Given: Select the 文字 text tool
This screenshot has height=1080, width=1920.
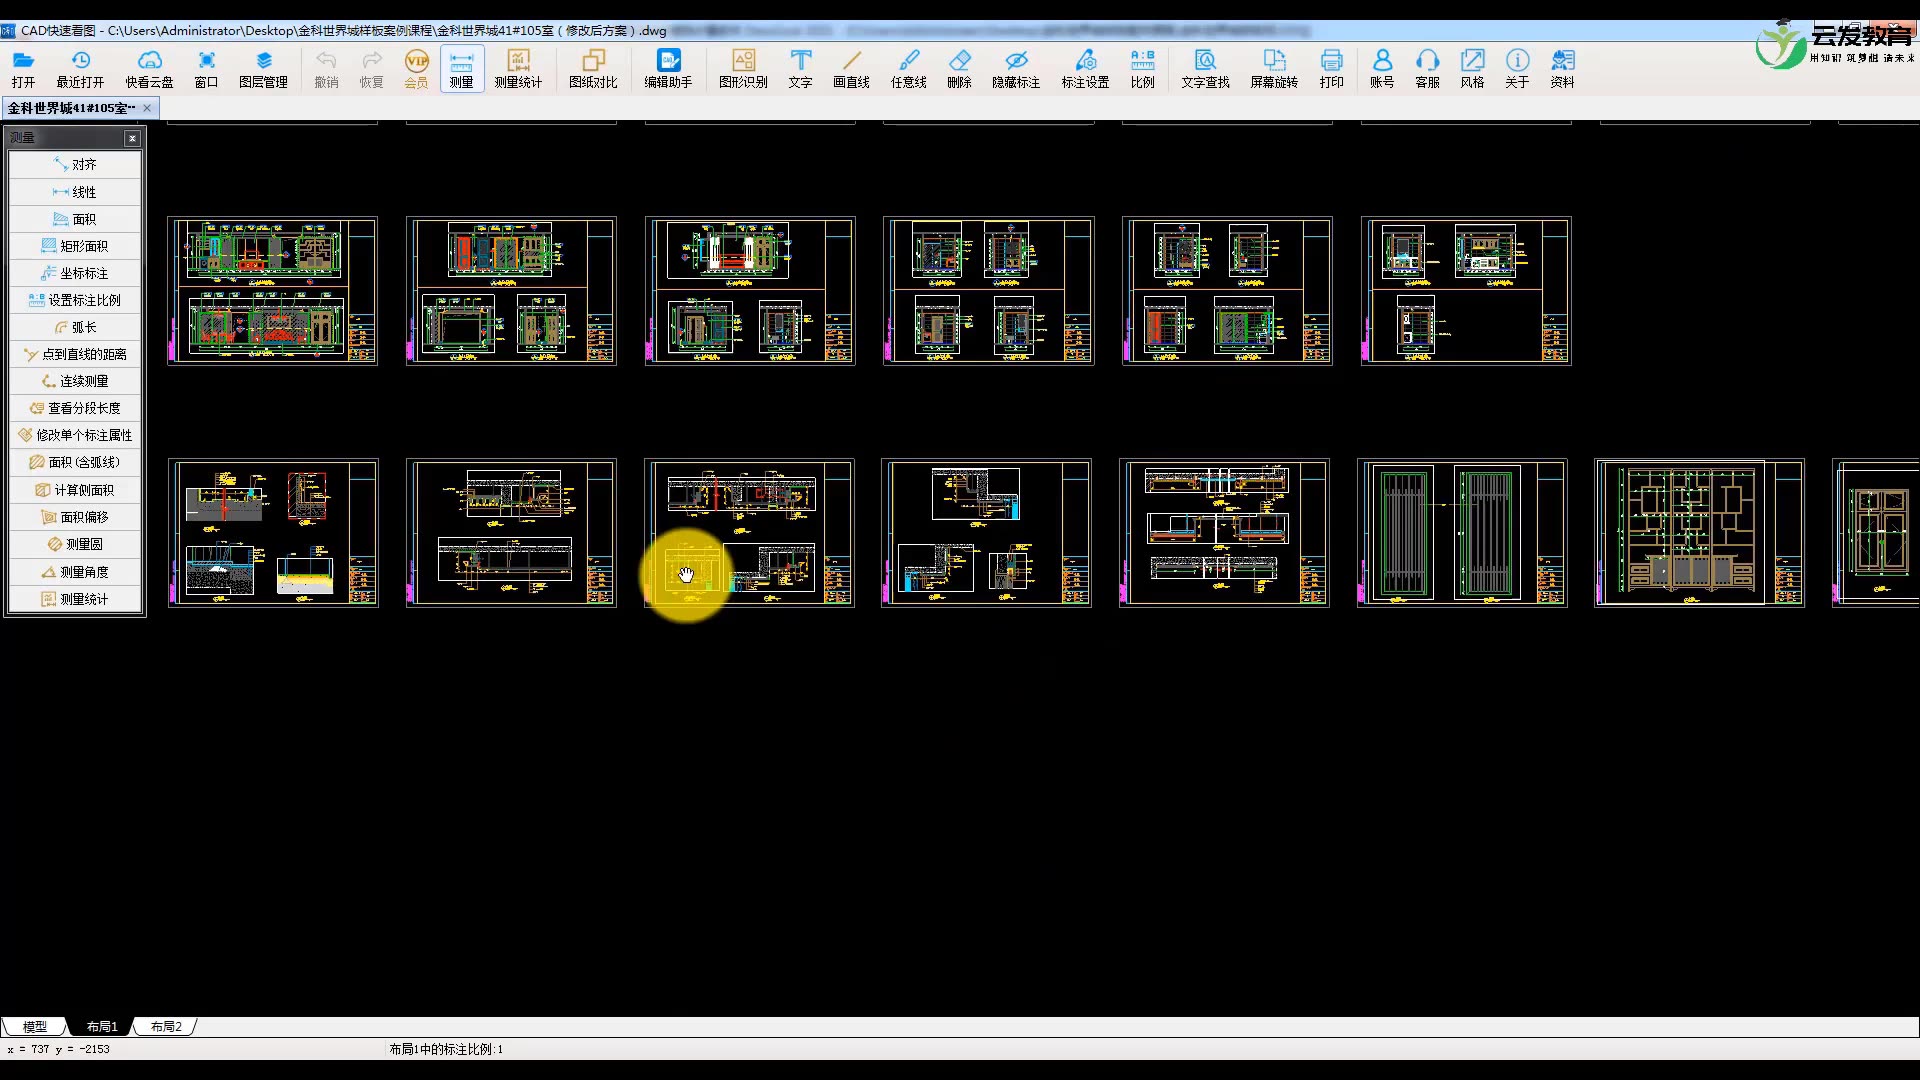Looking at the screenshot, I should click(800, 68).
